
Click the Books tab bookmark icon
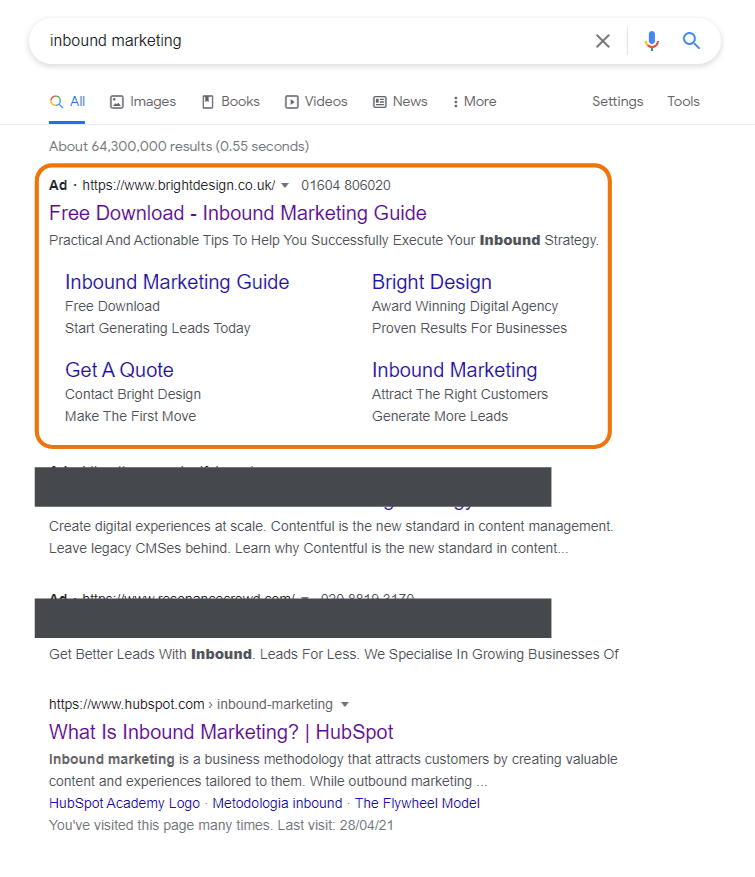tap(207, 102)
